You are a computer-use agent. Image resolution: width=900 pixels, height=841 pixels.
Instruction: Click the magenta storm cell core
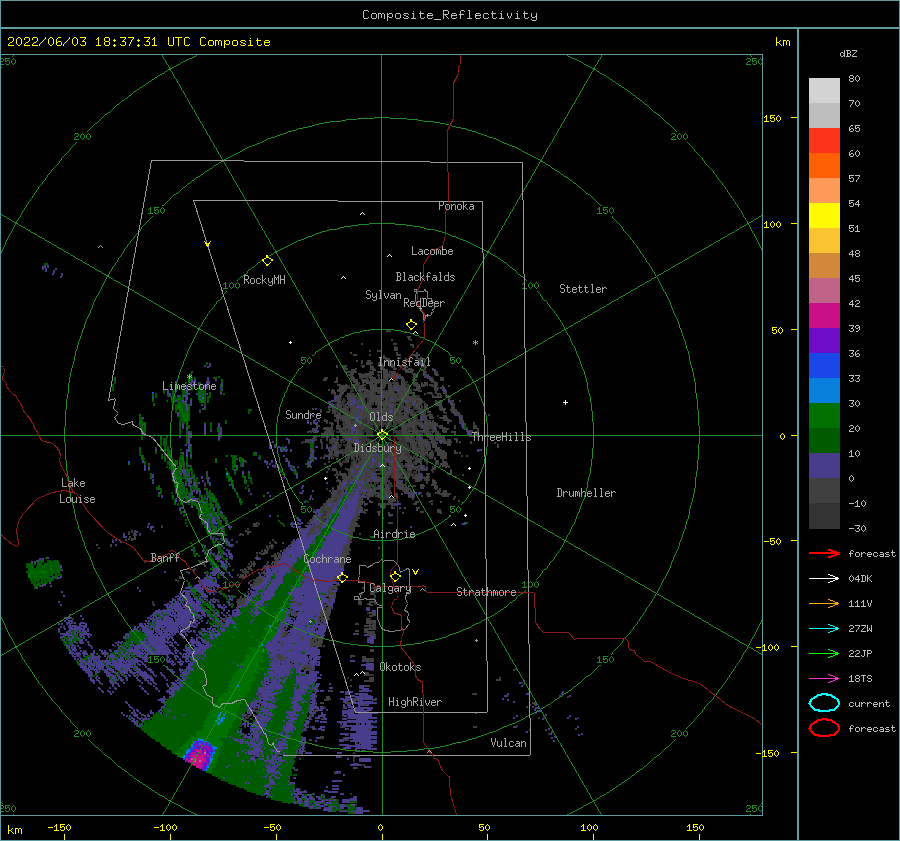[x=199, y=753]
